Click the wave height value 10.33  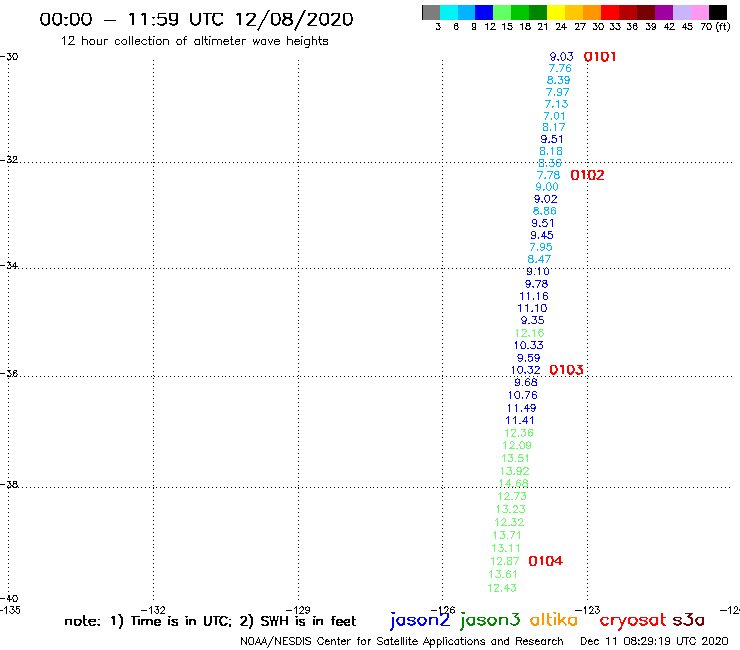point(529,346)
